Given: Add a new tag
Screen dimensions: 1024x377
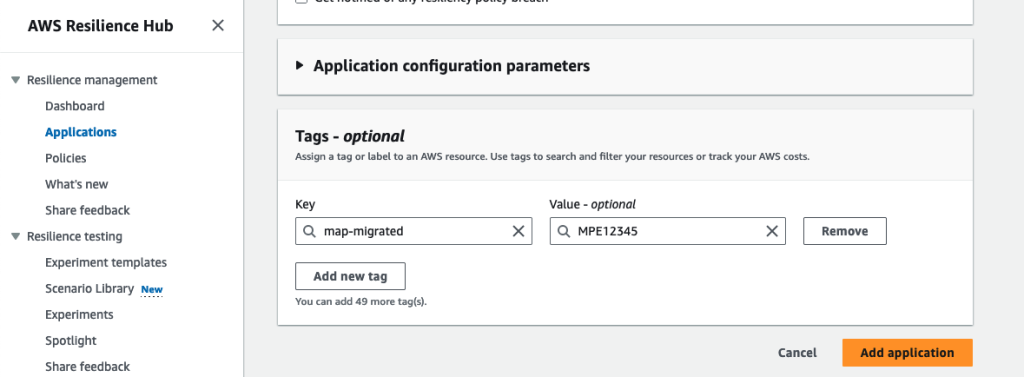Looking at the screenshot, I should pos(350,276).
